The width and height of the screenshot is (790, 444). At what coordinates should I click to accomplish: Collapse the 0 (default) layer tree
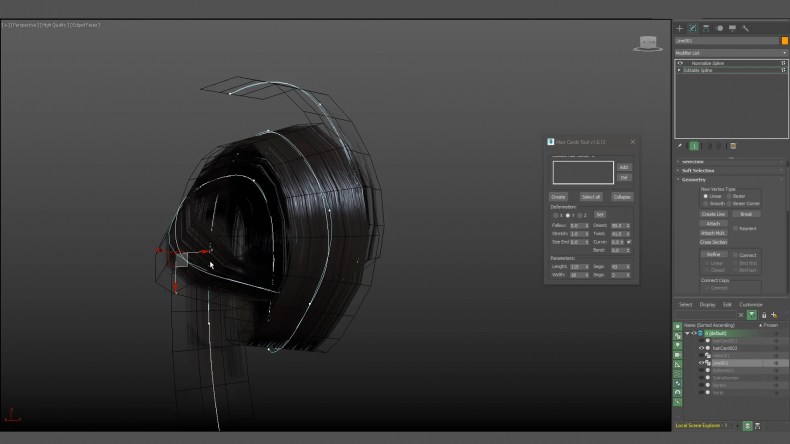click(687, 333)
